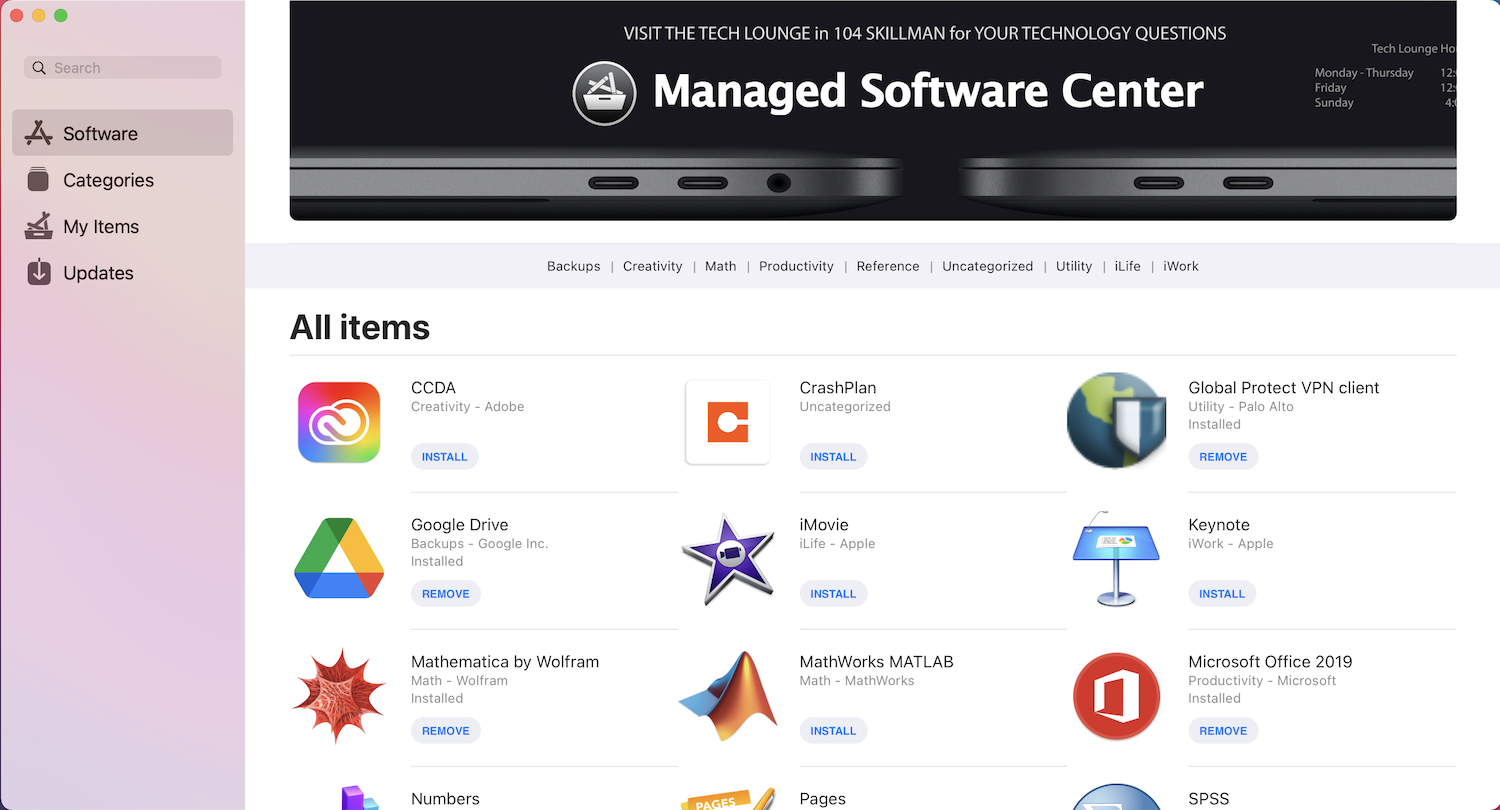Screen dimensions: 1500x810
Task: Filter by Uncategorized category
Action: click(988, 266)
